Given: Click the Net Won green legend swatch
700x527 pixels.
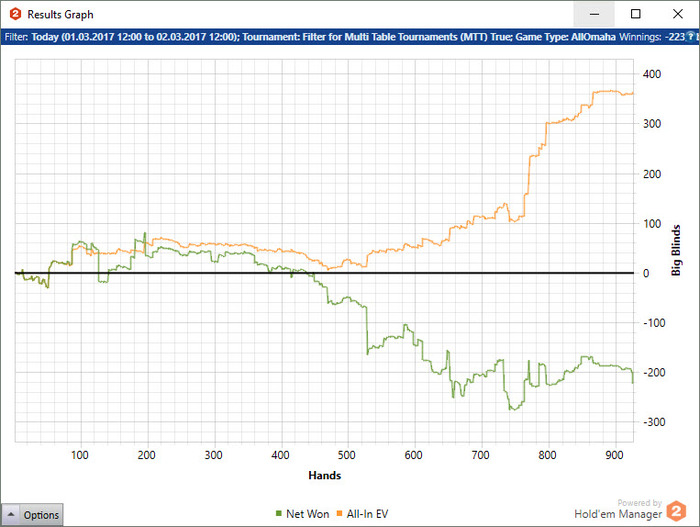Looking at the screenshot, I should [x=279, y=514].
